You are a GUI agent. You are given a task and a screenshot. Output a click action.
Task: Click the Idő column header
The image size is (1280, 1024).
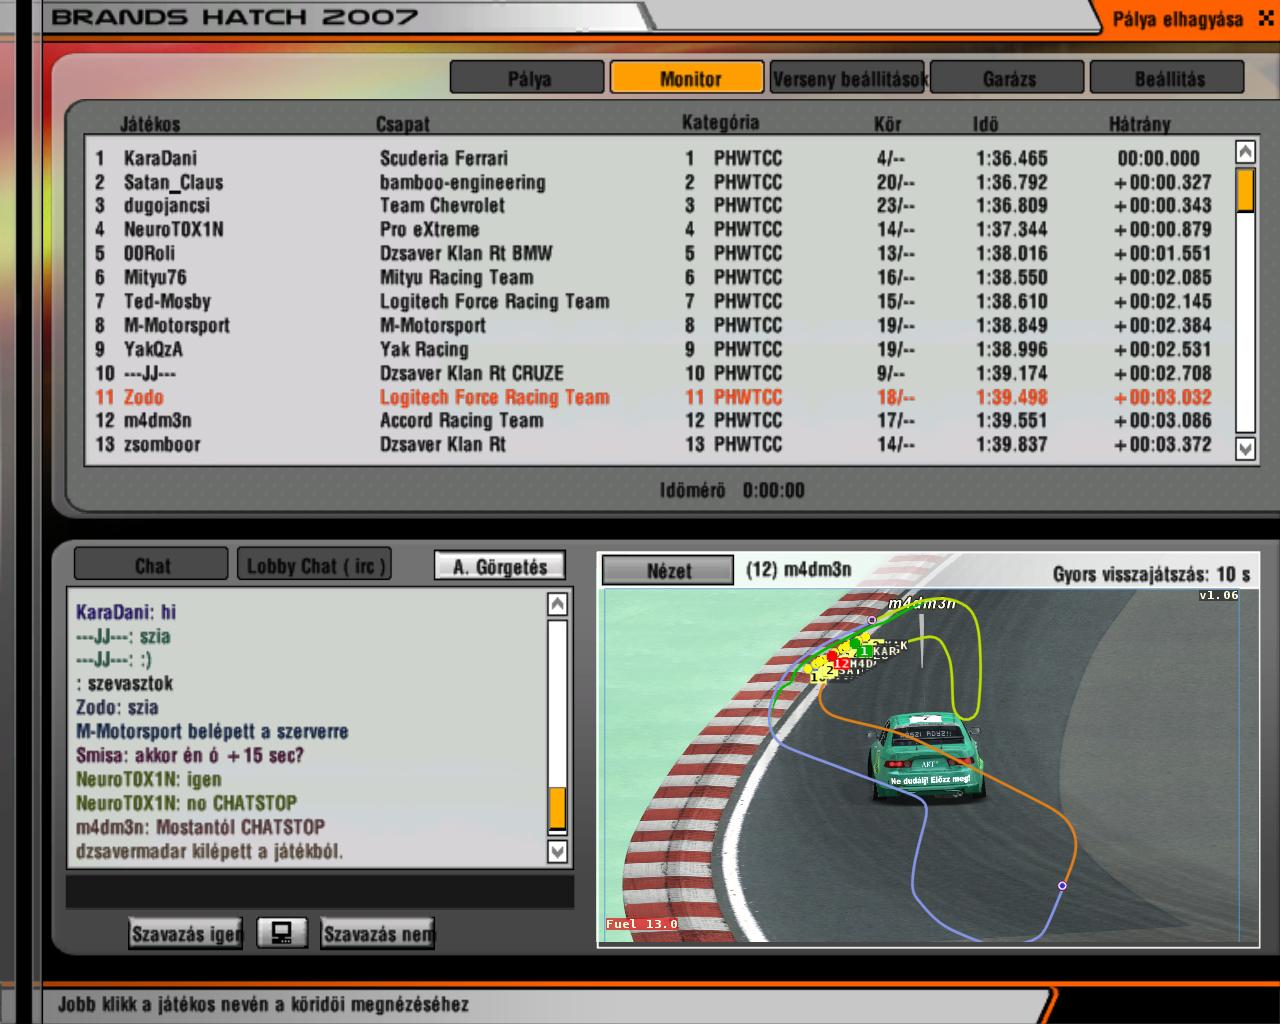pyautogui.click(x=985, y=124)
